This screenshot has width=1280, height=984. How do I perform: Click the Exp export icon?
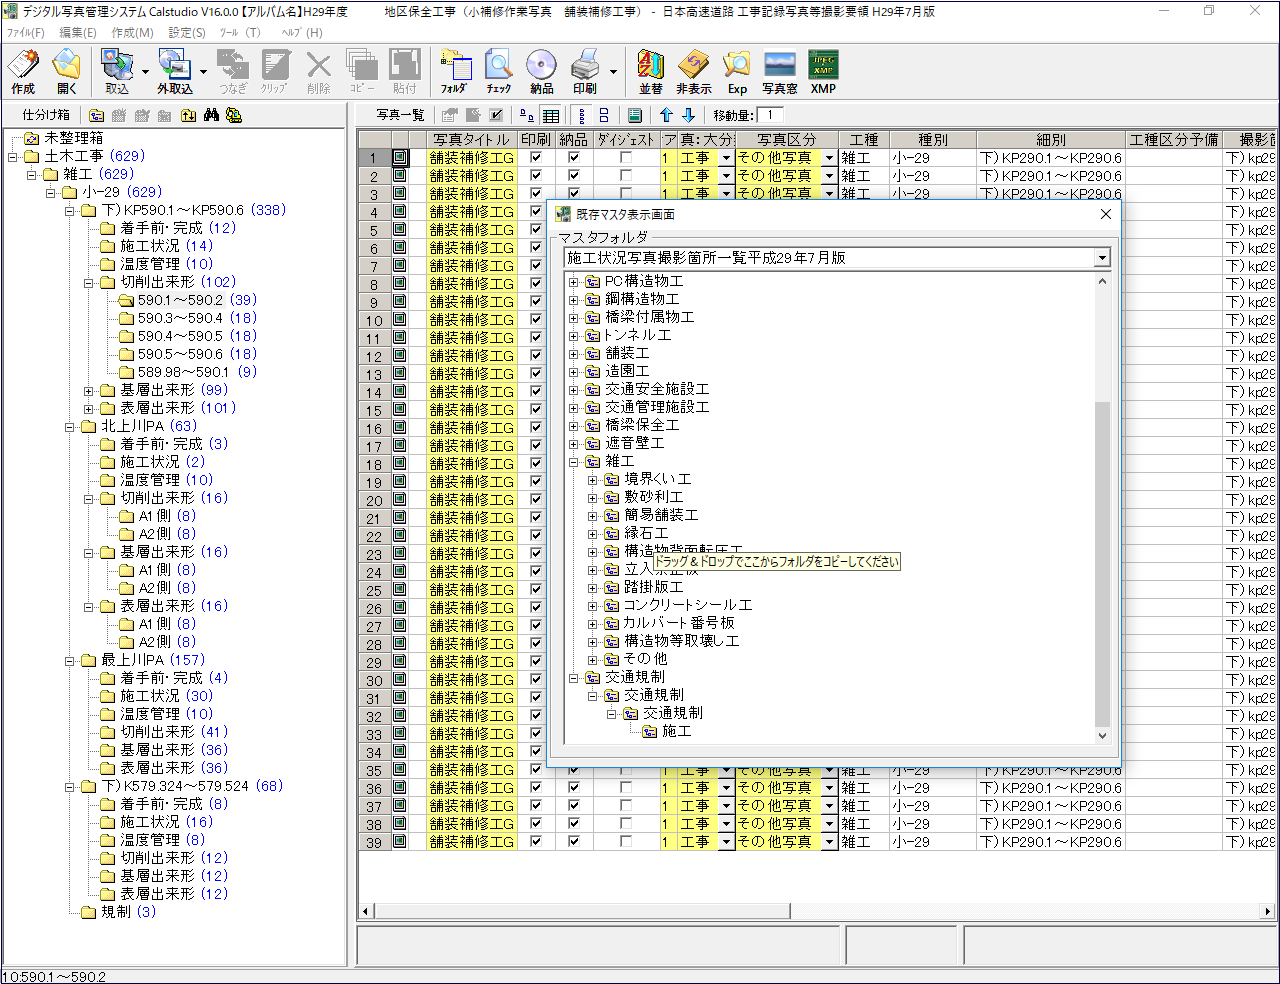pos(737,72)
